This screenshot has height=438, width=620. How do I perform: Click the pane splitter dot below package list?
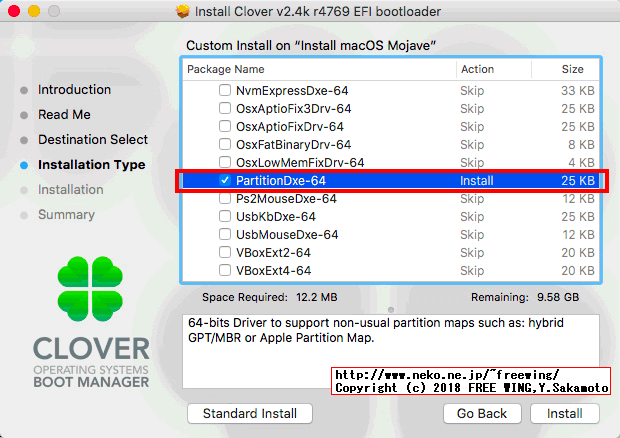coord(391,310)
